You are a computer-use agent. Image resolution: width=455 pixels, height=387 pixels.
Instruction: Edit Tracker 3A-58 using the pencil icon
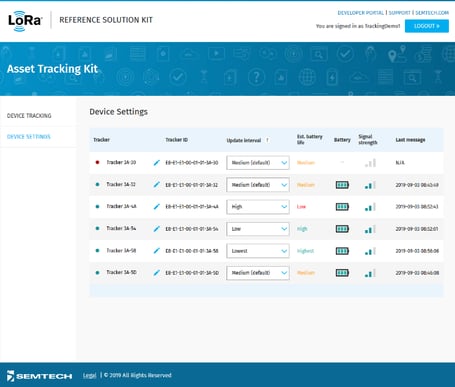[156, 251]
